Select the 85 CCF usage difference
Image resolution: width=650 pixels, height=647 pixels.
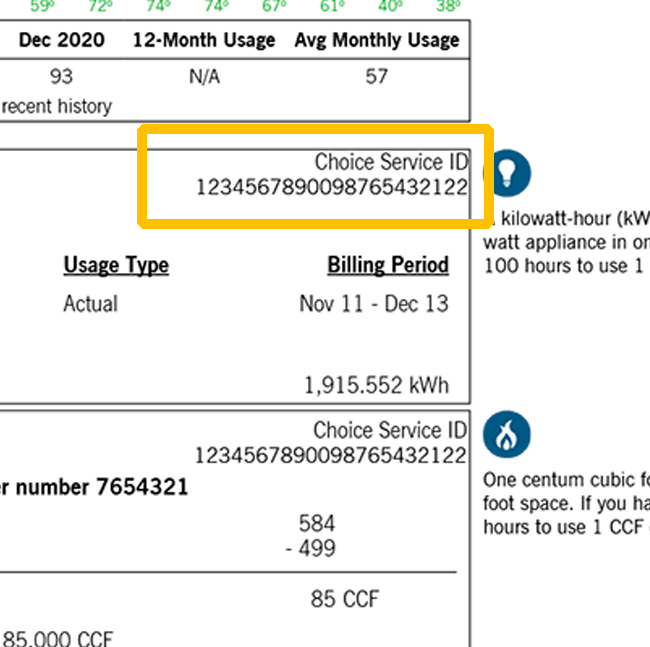345,600
